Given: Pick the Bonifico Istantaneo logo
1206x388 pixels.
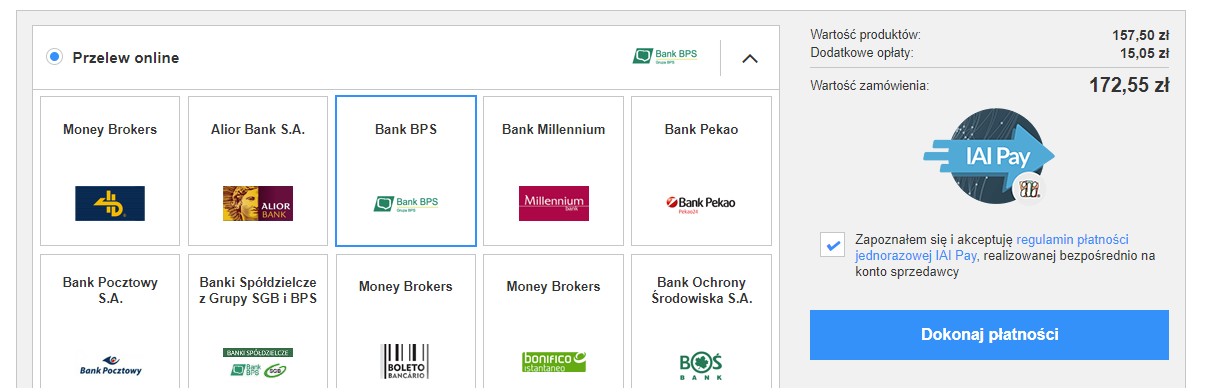Looking at the screenshot, I should tap(554, 361).
